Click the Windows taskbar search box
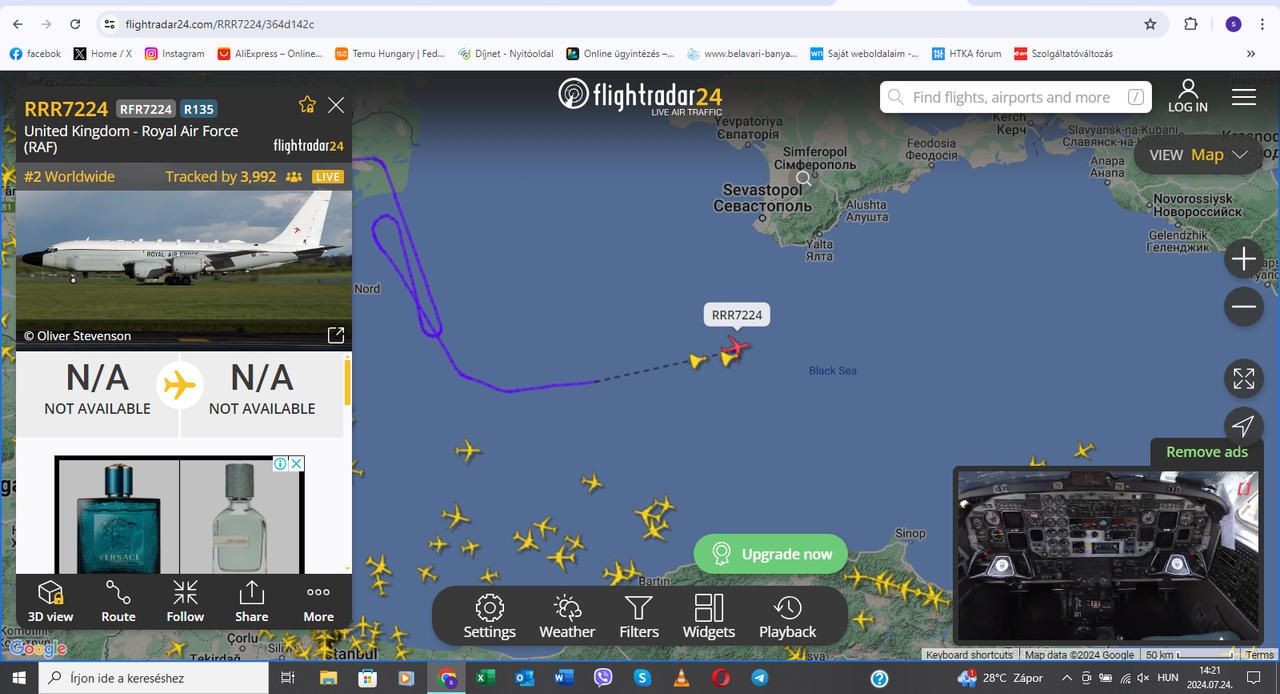 [x=154, y=678]
